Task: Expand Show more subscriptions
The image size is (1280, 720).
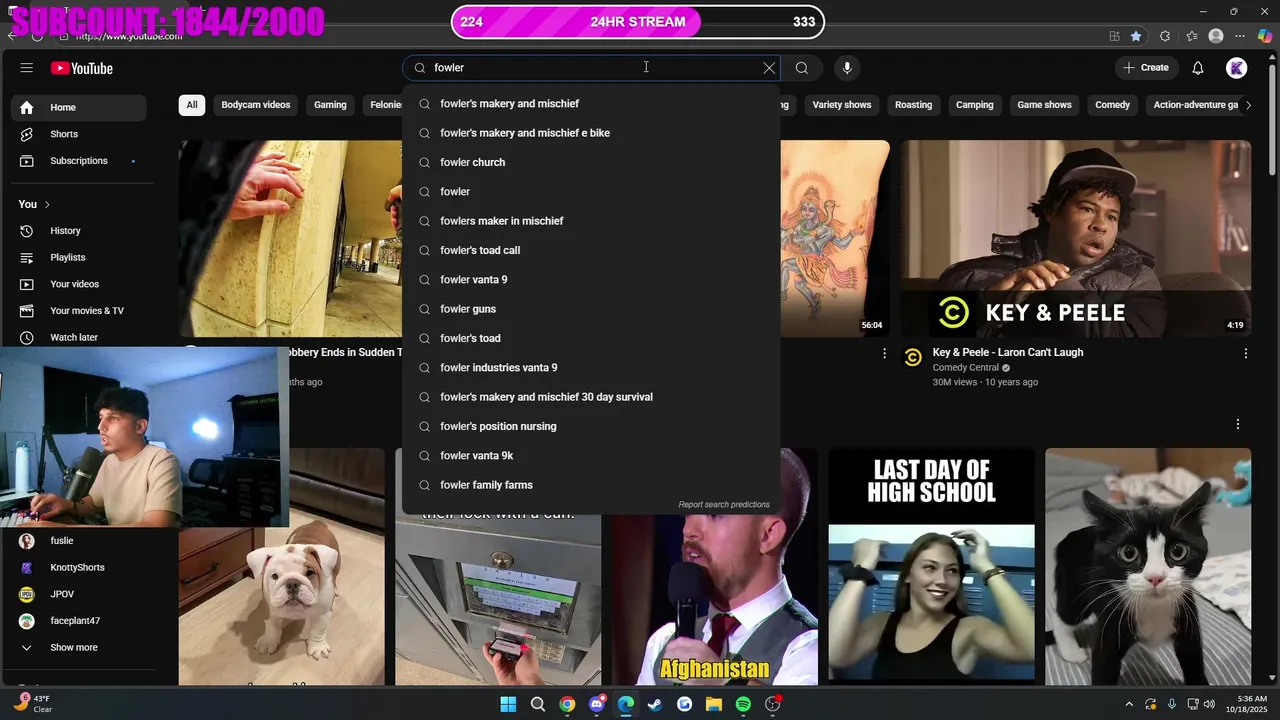Action: pos(79,648)
